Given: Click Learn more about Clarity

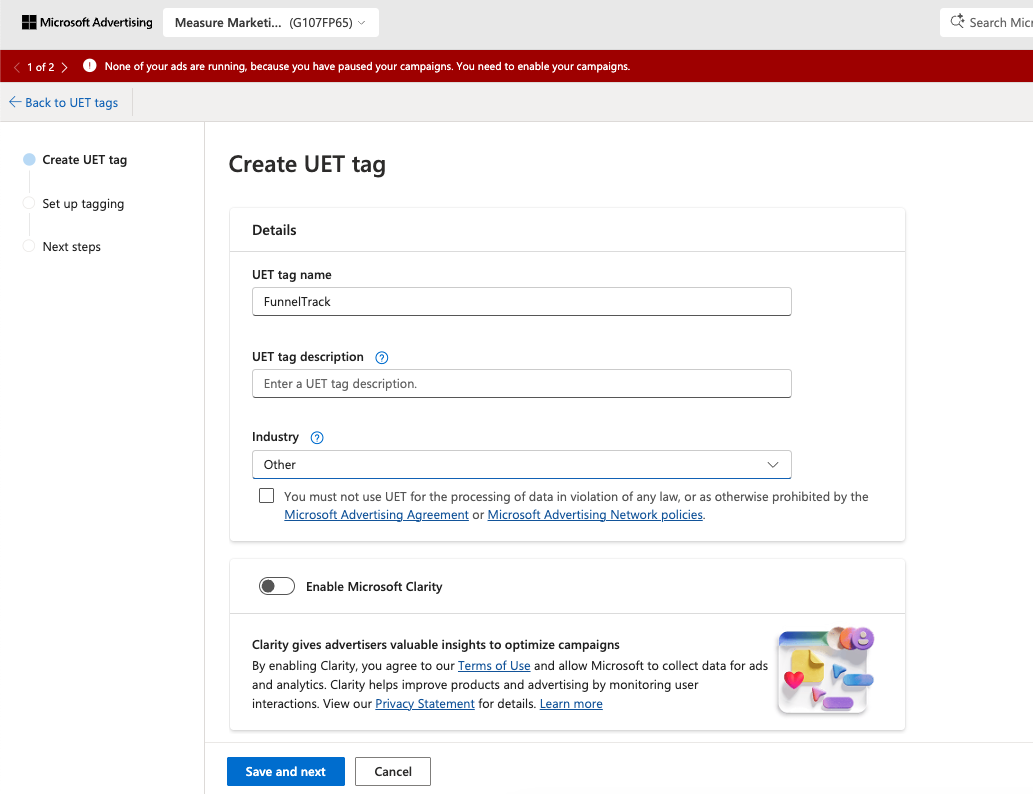Looking at the screenshot, I should click(571, 704).
